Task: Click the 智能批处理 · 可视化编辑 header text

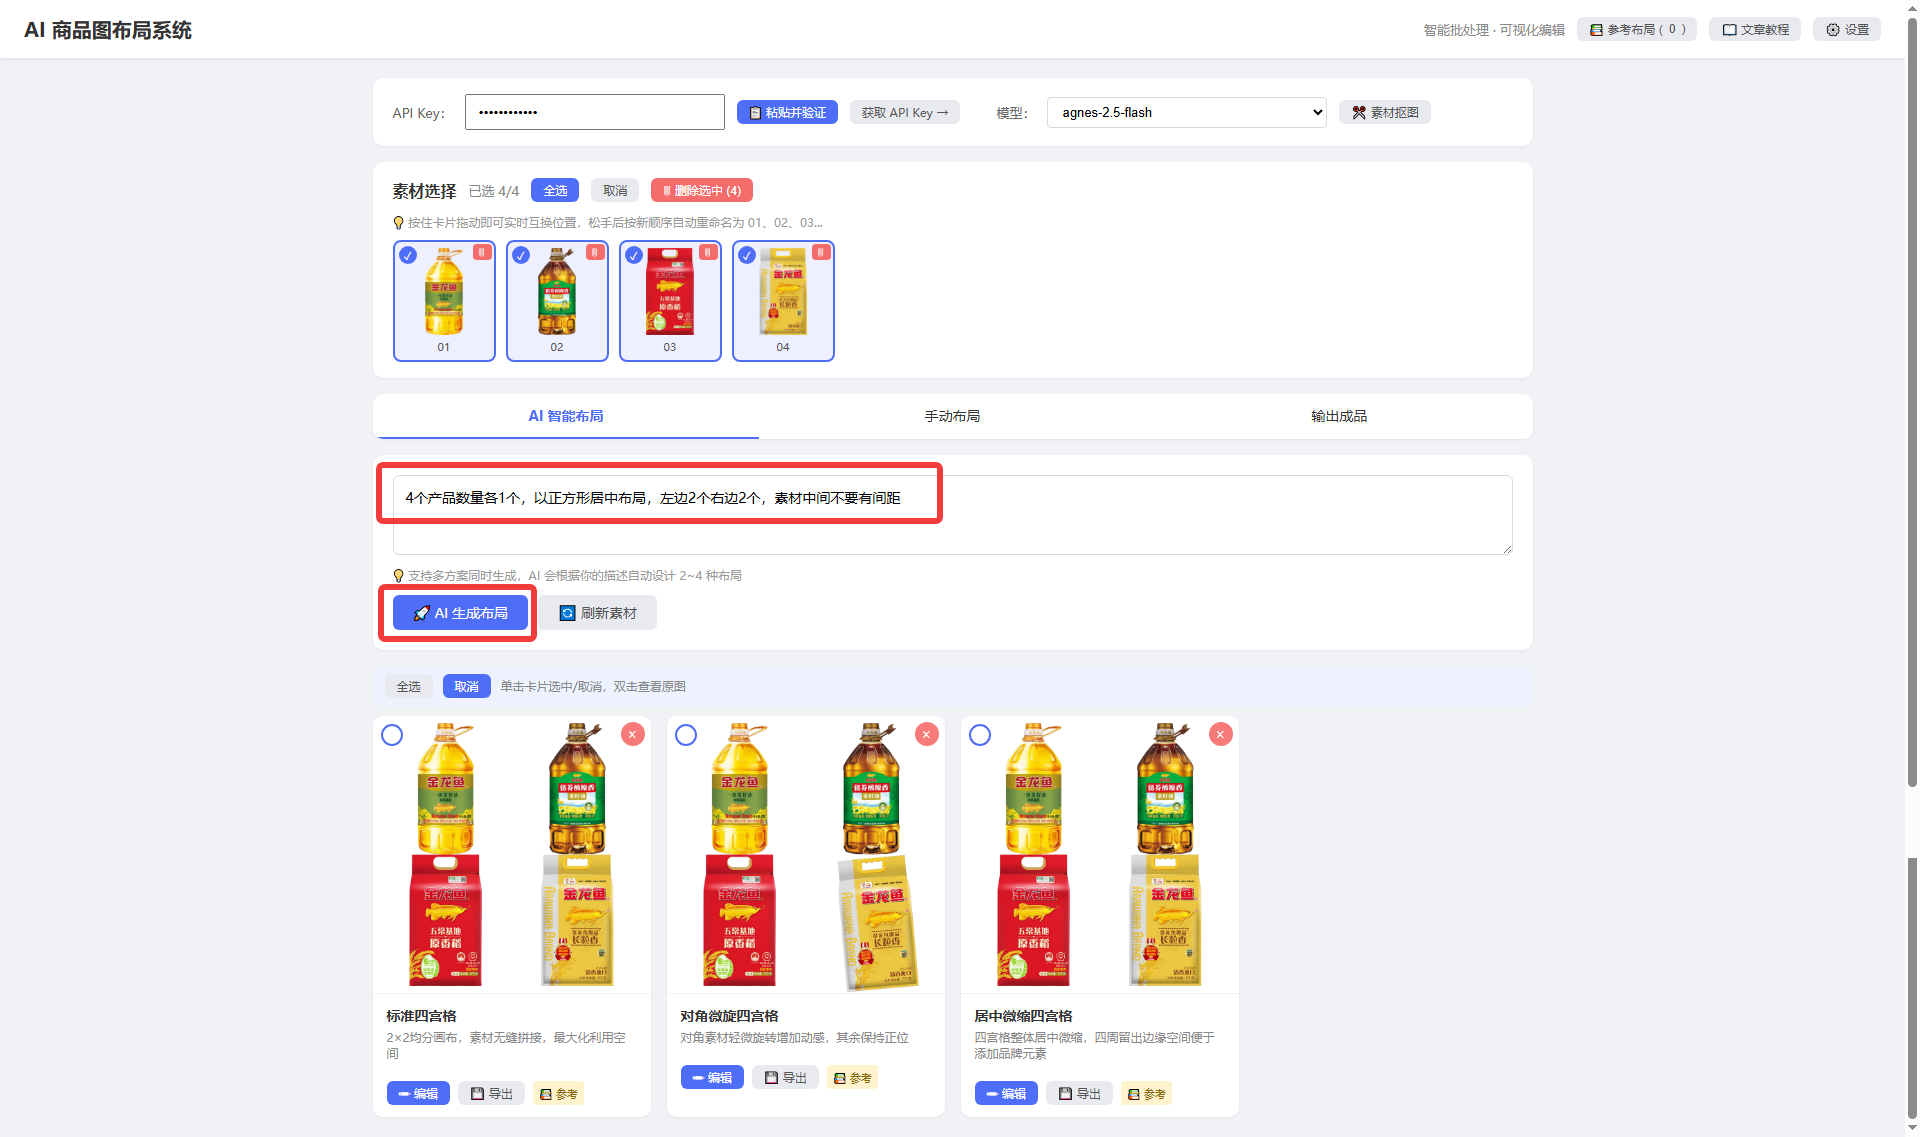Action: point(1494,30)
